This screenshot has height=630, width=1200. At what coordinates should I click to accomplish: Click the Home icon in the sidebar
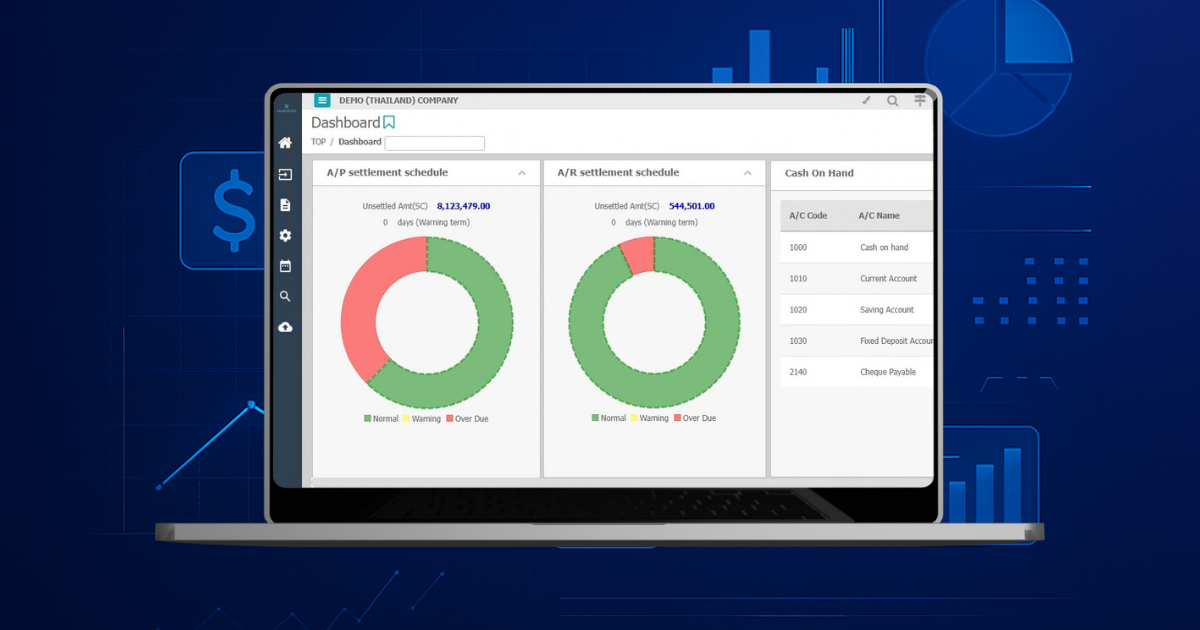285,143
